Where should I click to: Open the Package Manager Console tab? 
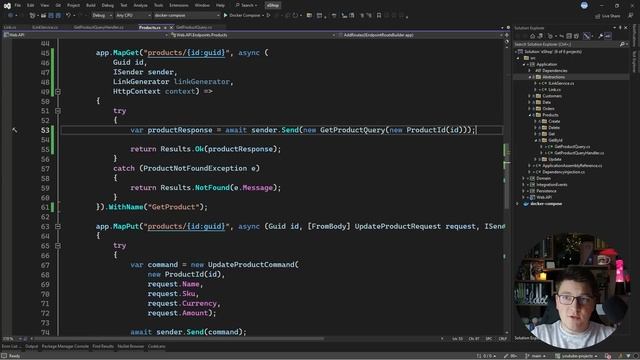[65, 347]
